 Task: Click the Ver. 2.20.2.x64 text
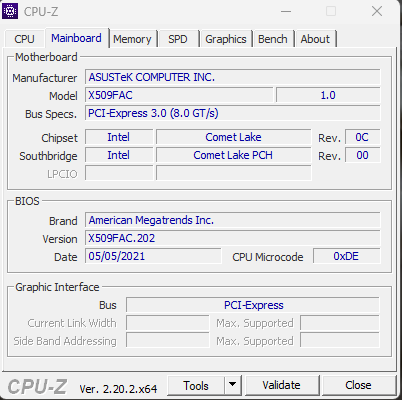click(x=118, y=389)
